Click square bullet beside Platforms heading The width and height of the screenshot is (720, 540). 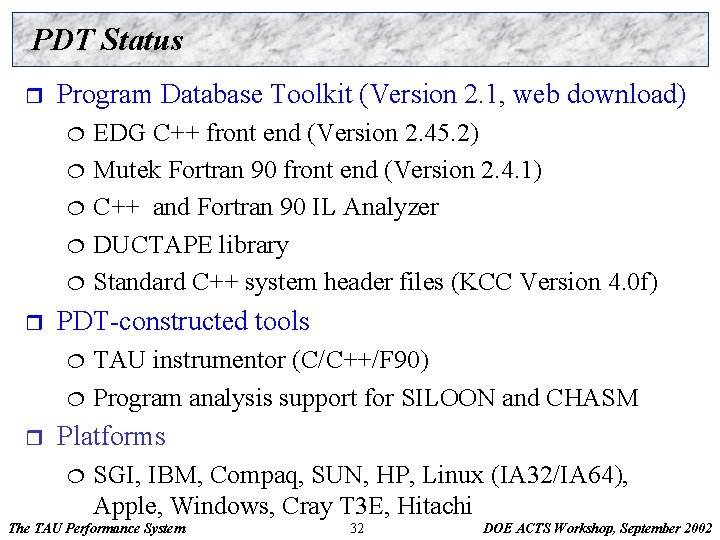(x=34, y=437)
